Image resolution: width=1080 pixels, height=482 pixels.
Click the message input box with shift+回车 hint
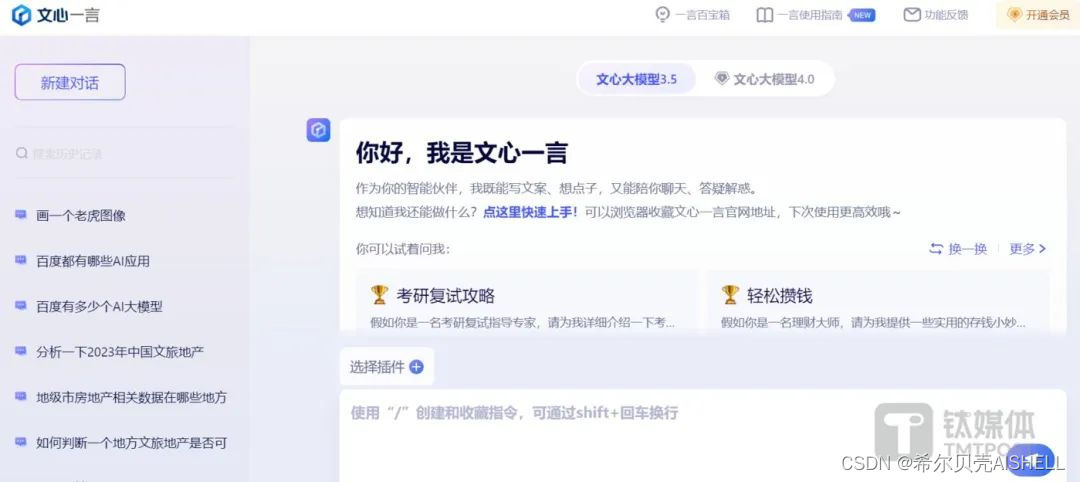coord(703,435)
